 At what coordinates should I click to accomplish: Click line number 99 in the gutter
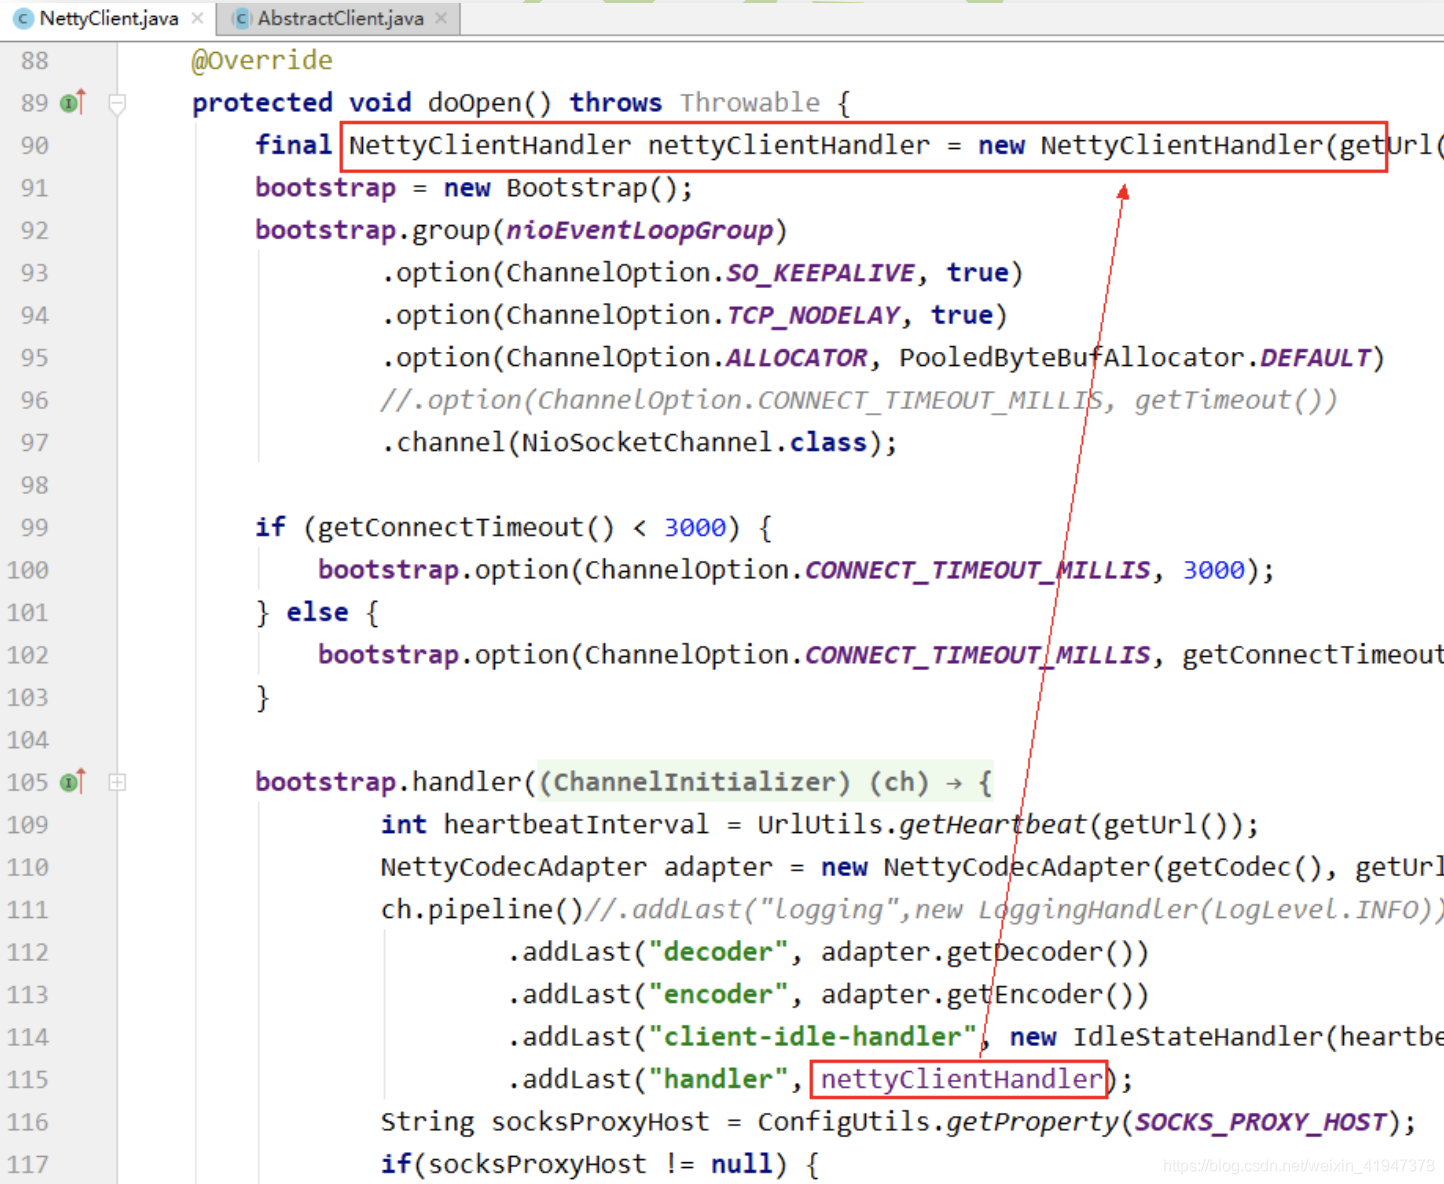coord(34,528)
